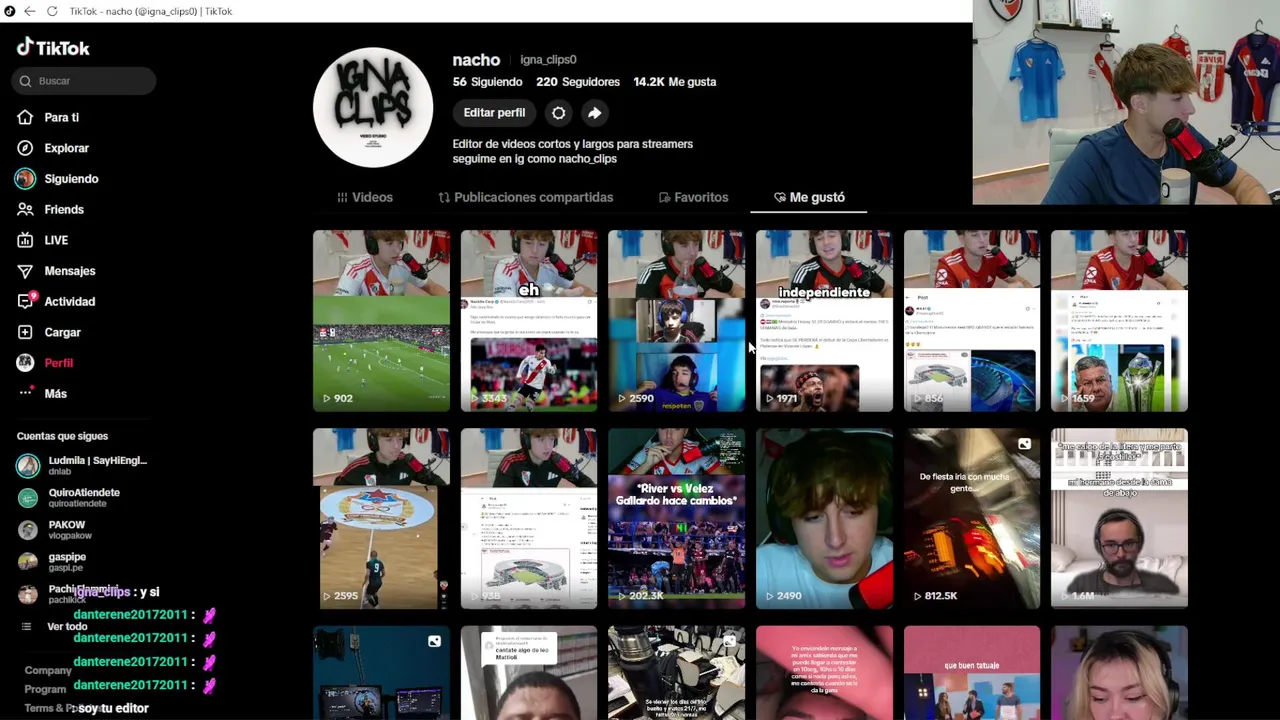
Task: Open the 'que buen tatuaje' video
Action: click(972, 673)
